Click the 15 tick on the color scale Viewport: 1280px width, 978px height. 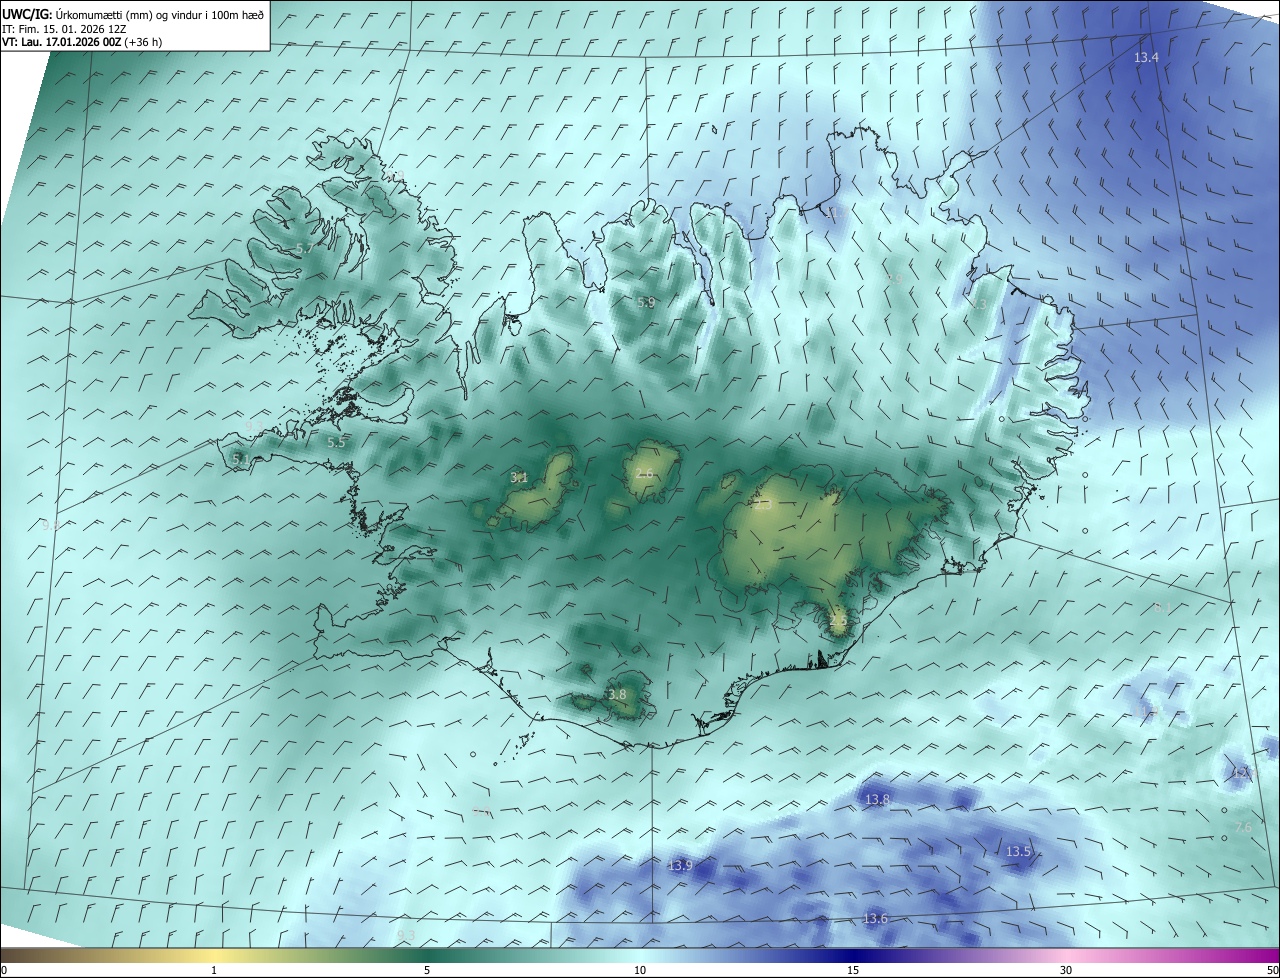pos(853,970)
